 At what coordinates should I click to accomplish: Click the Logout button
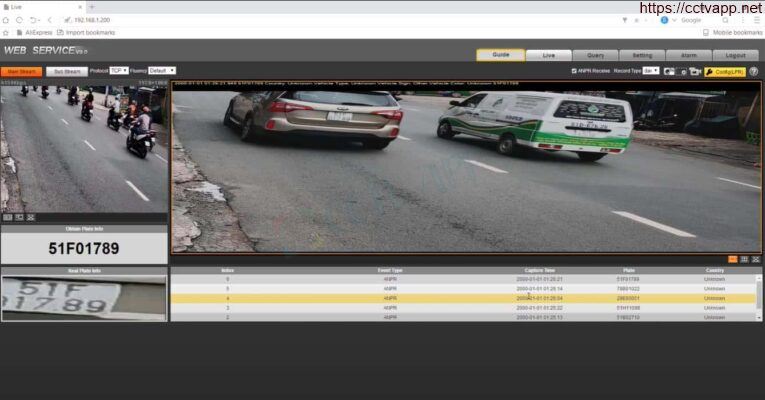pos(735,55)
